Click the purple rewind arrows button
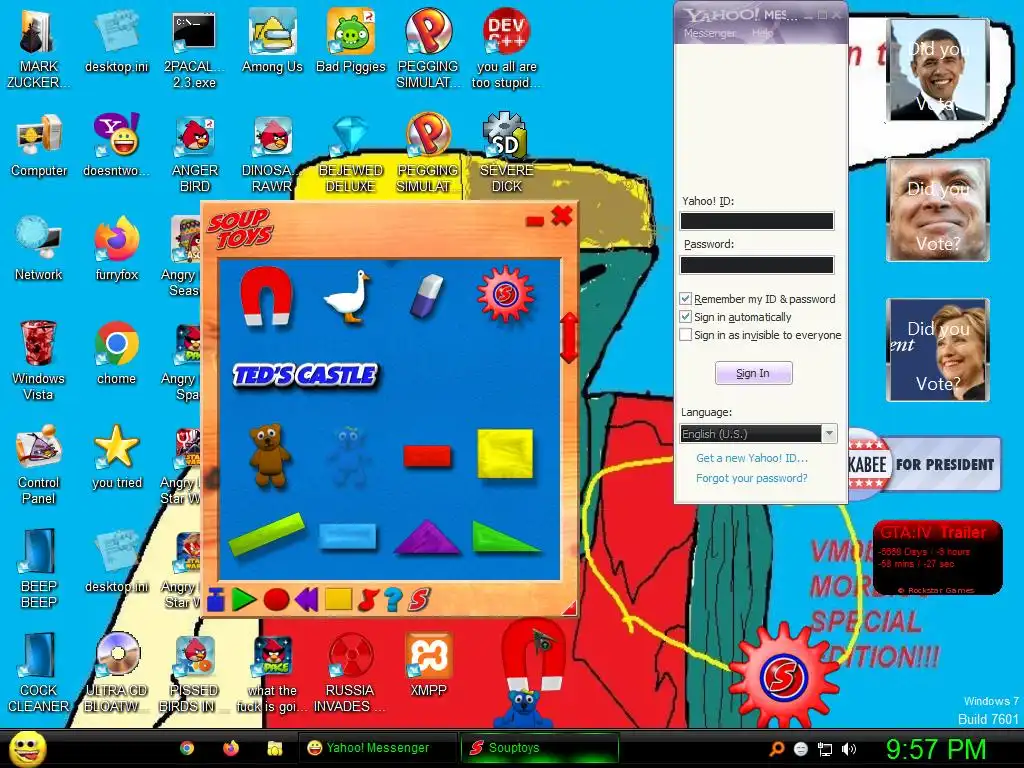The height and width of the screenshot is (768, 1024). click(306, 599)
